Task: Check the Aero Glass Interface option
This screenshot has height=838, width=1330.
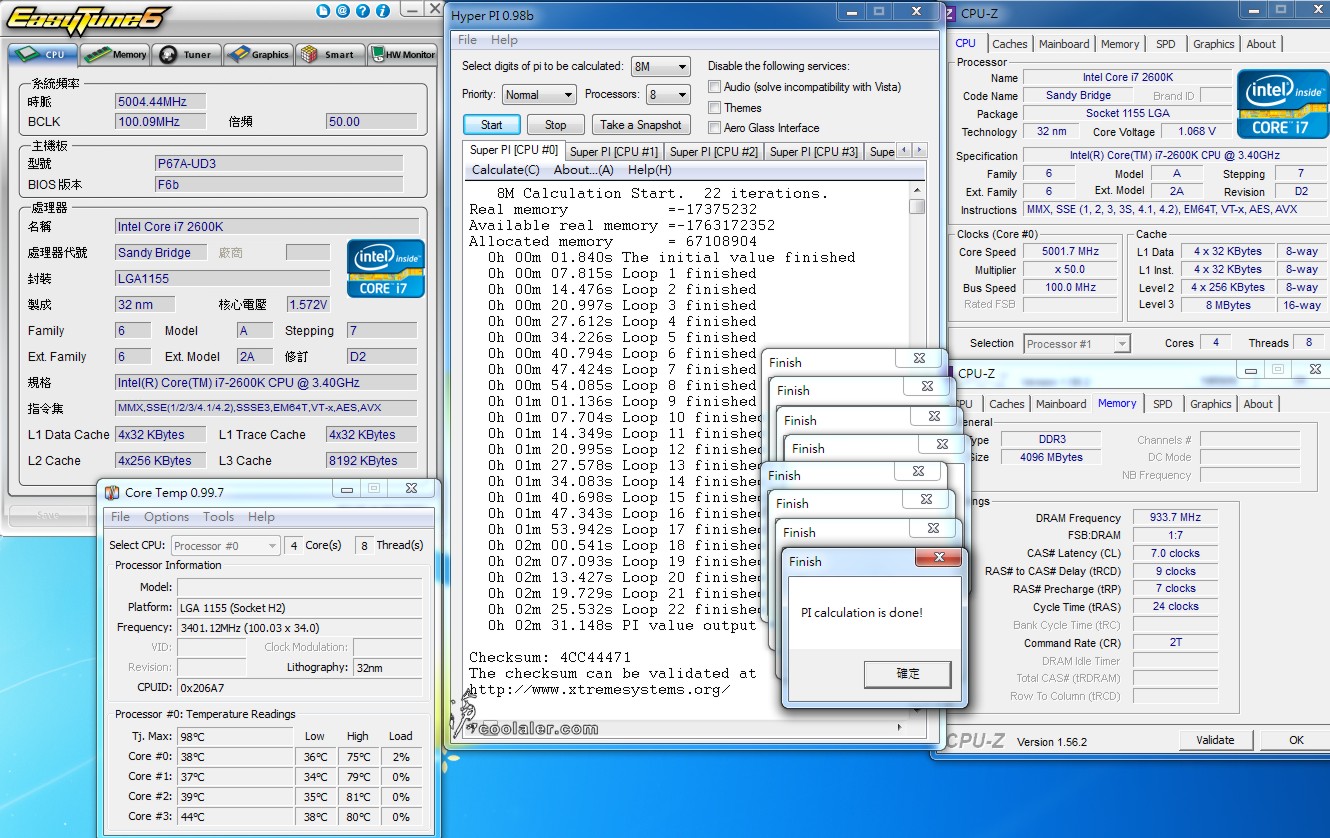Action: pos(714,127)
